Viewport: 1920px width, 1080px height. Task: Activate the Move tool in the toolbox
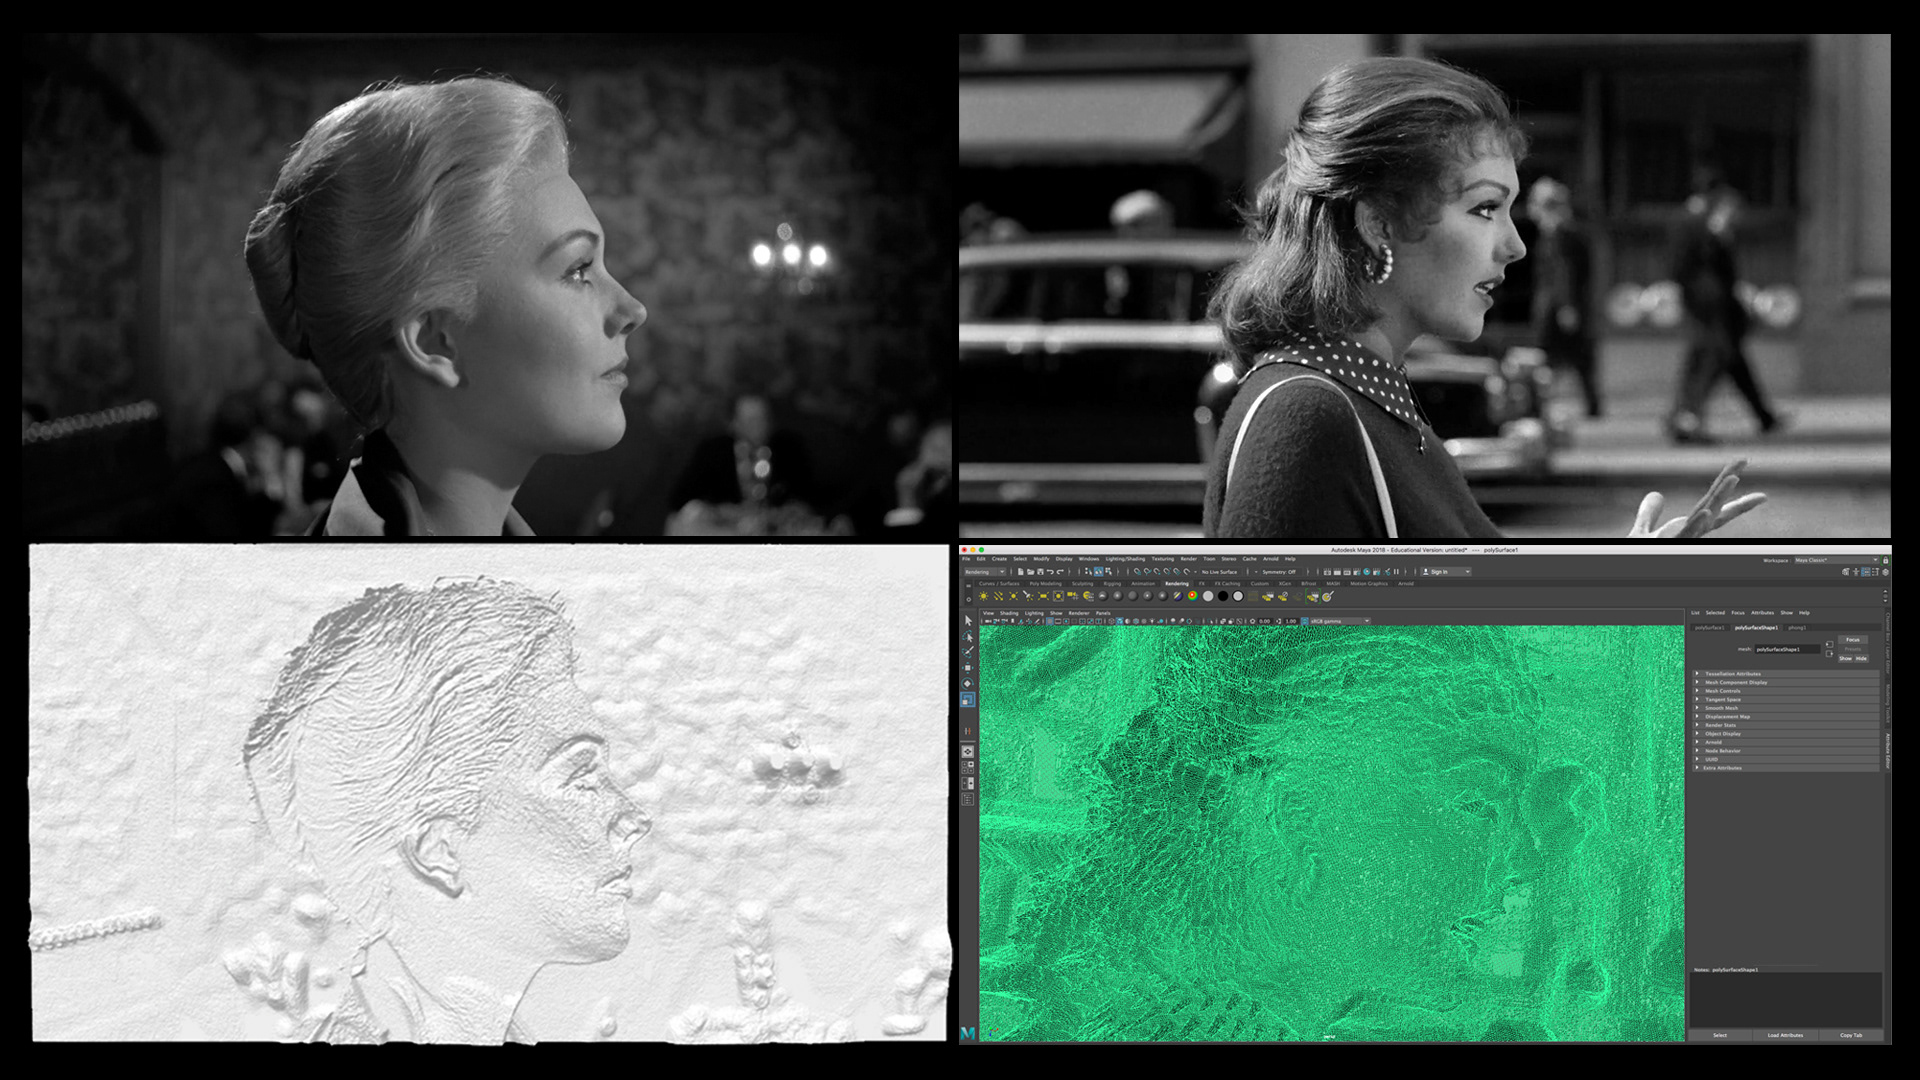click(968, 667)
